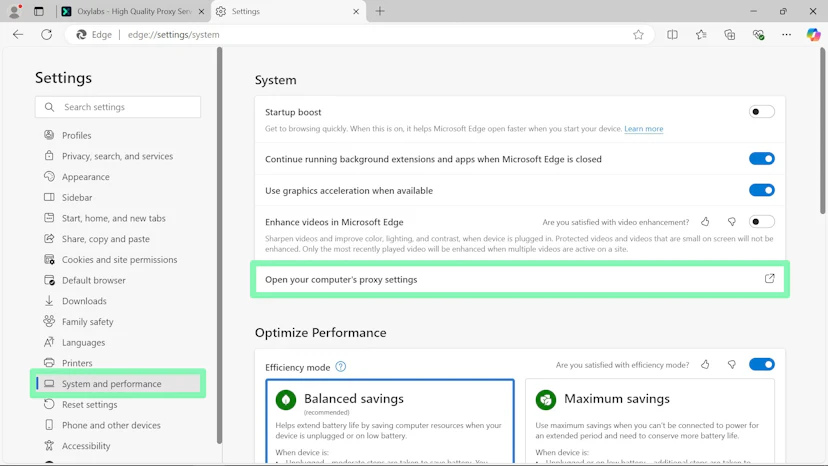
Task: Open Copilot icon in toolbar
Action: click(x=813, y=34)
